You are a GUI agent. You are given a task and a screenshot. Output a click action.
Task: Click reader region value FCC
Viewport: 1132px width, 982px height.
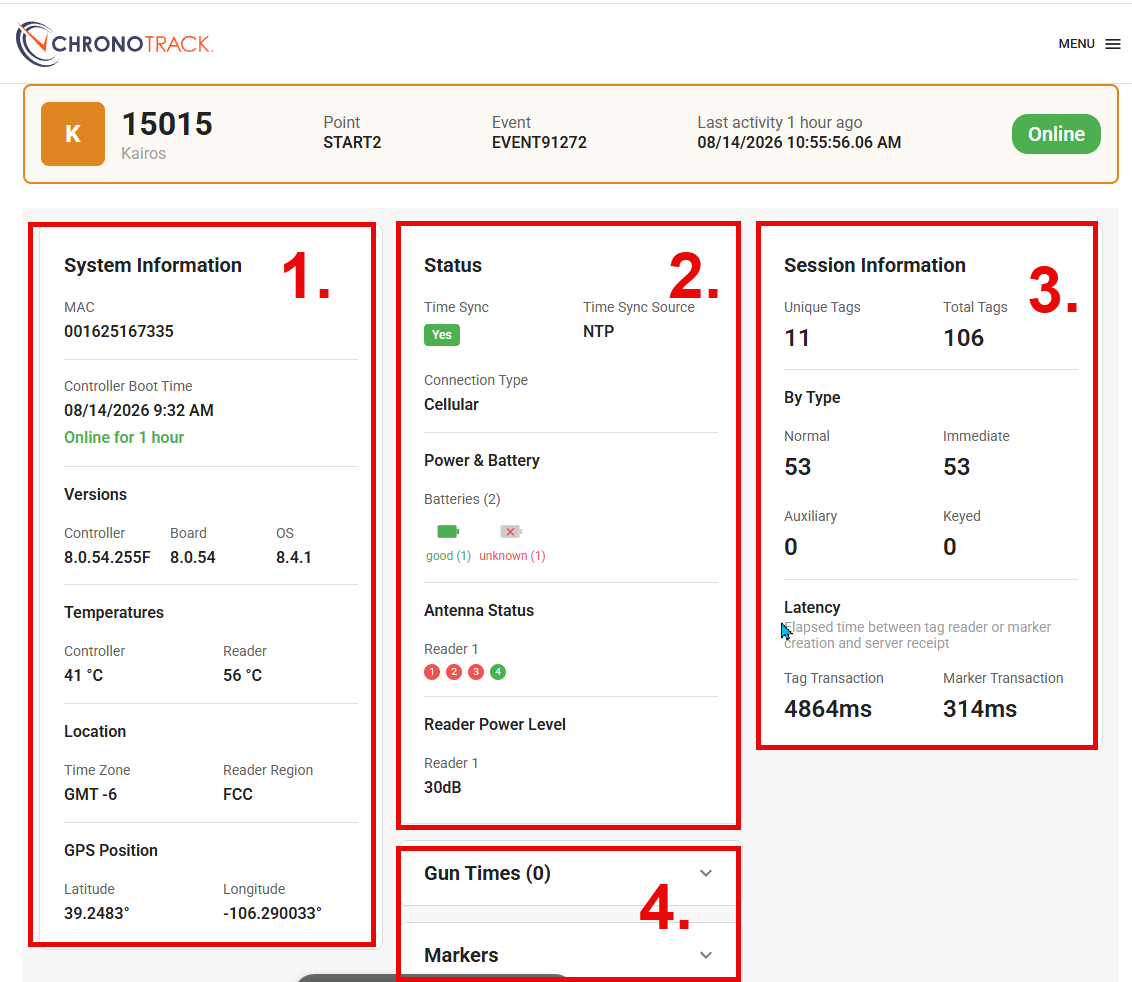[238, 794]
